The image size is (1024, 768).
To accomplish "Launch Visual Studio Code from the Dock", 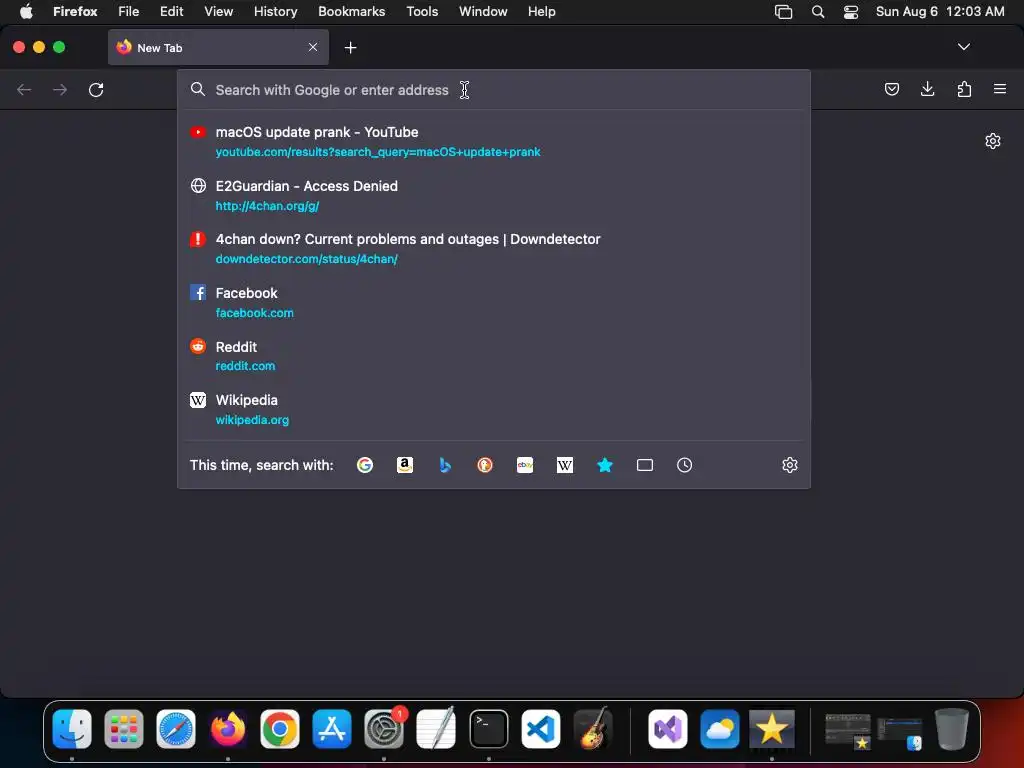I will click(541, 729).
